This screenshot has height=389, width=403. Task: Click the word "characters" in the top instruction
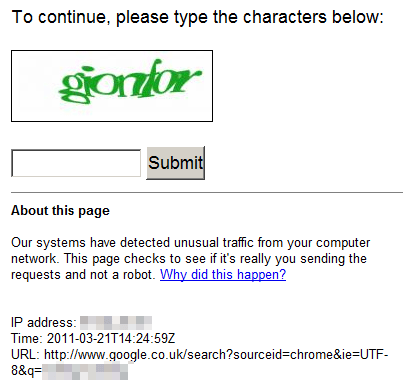(285, 17)
